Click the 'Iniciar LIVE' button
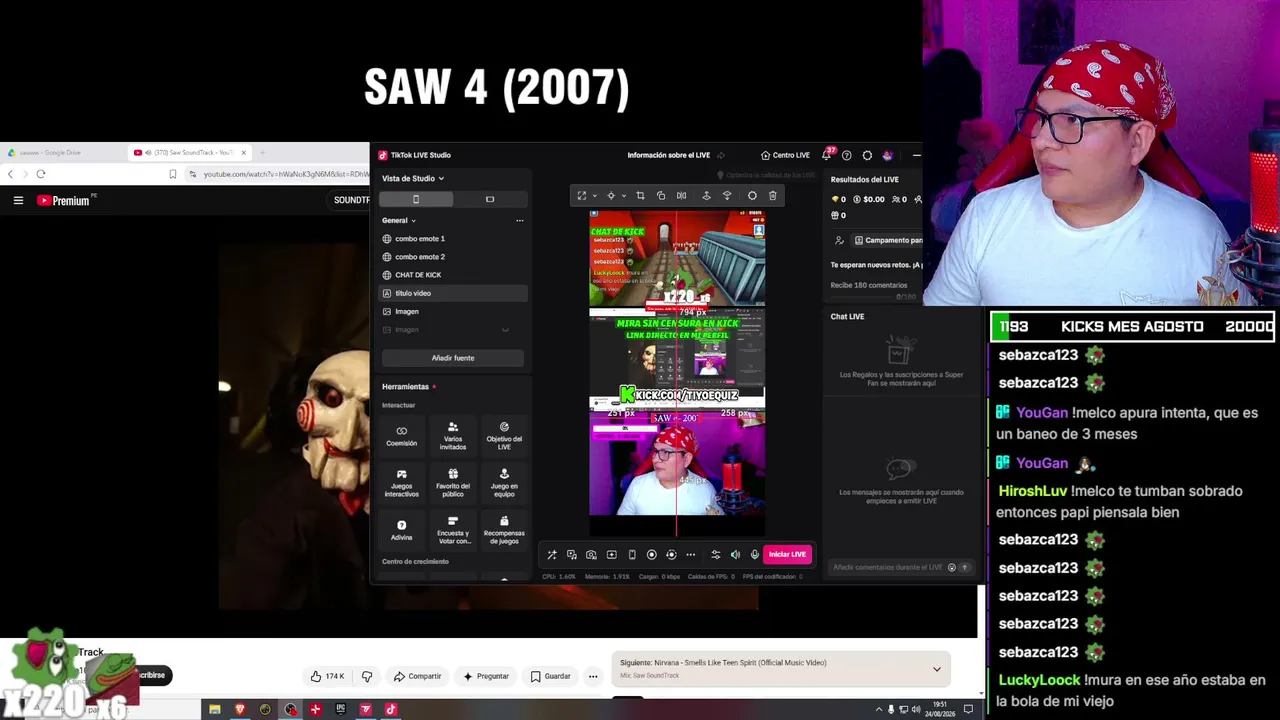1280x720 pixels. coord(787,555)
